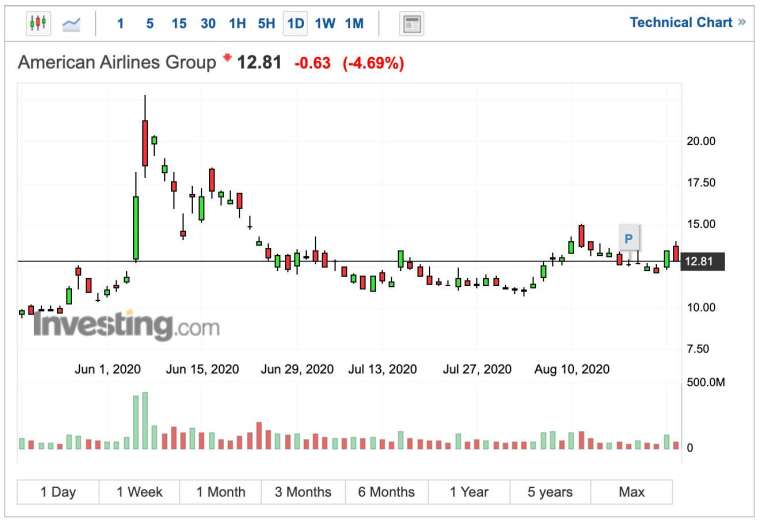Show the 1 Week range
This screenshot has height=522, width=760.
pyautogui.click(x=139, y=492)
